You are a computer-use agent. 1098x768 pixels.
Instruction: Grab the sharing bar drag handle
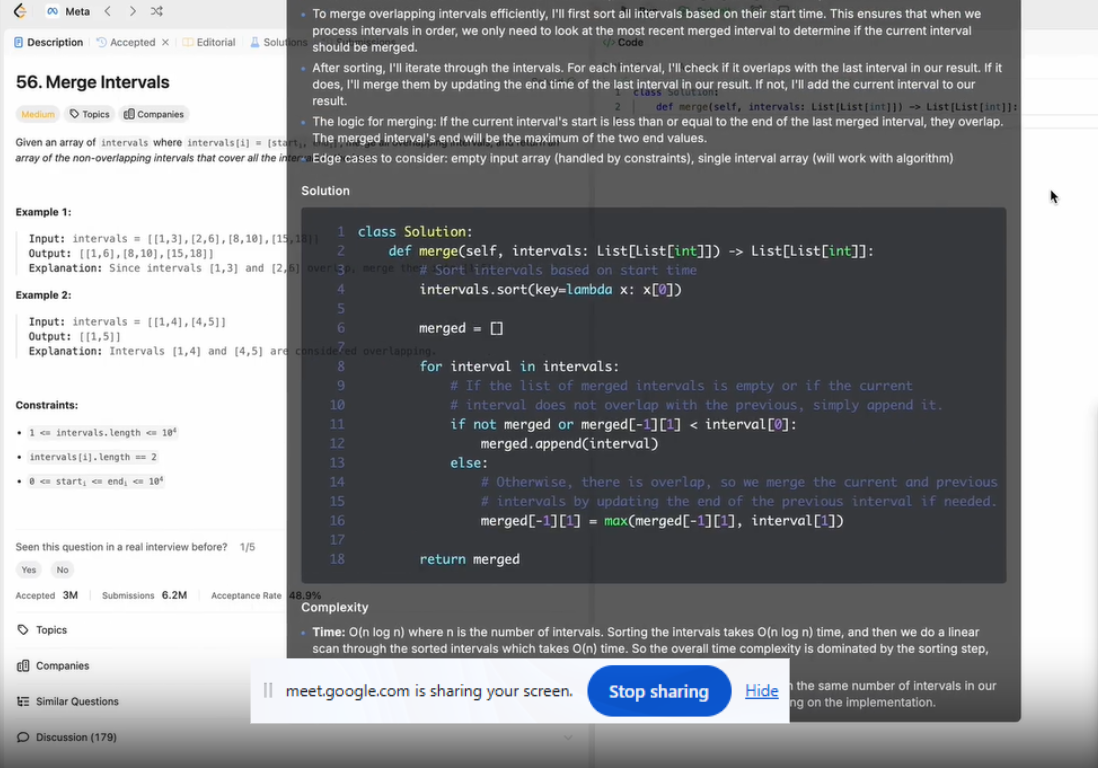267,691
